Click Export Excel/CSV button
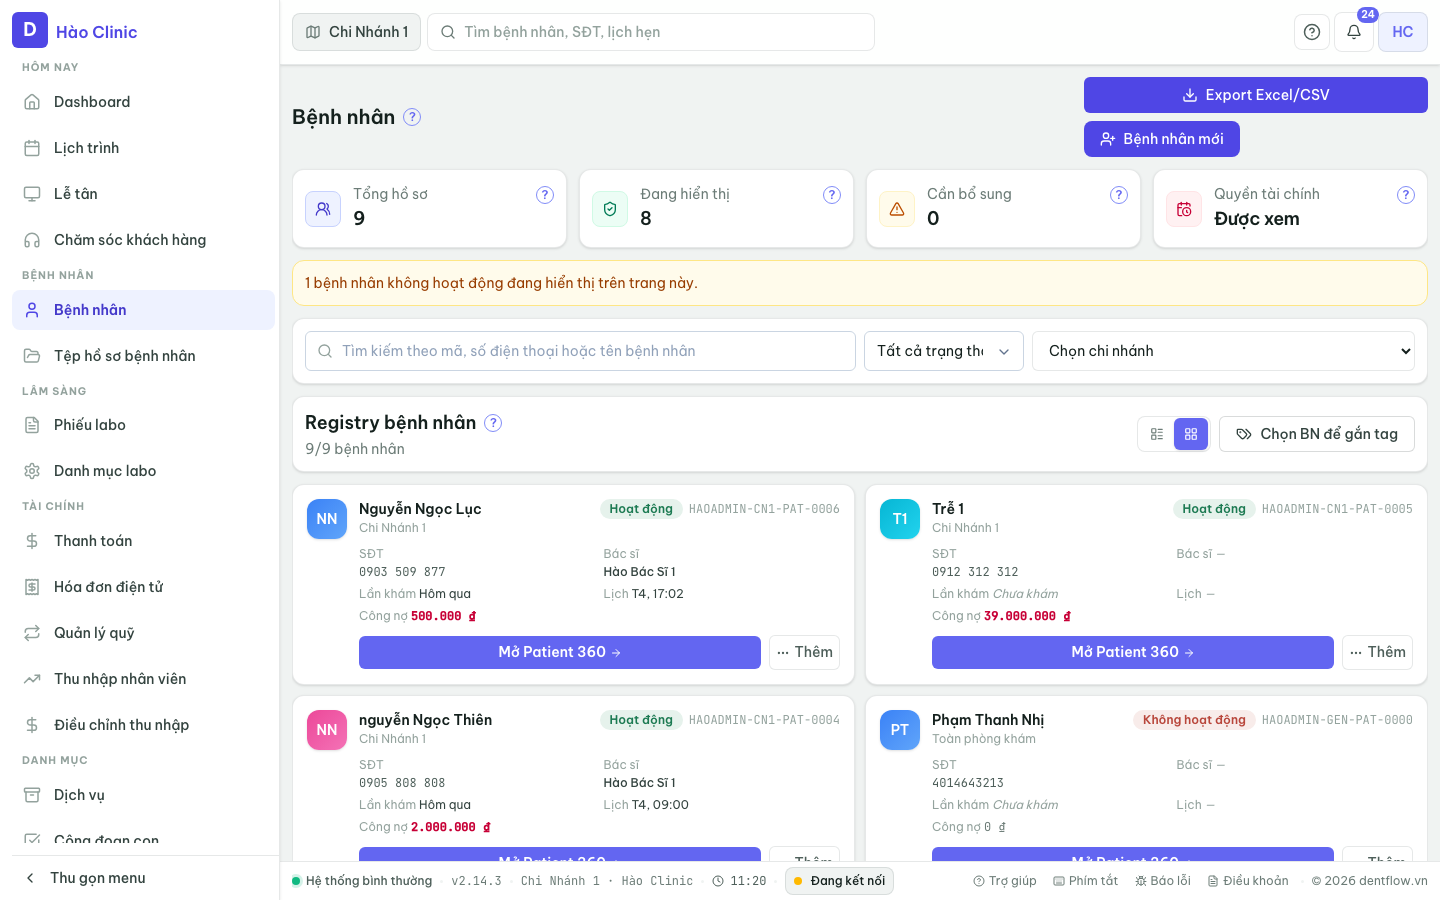The image size is (1440, 900). [1256, 95]
